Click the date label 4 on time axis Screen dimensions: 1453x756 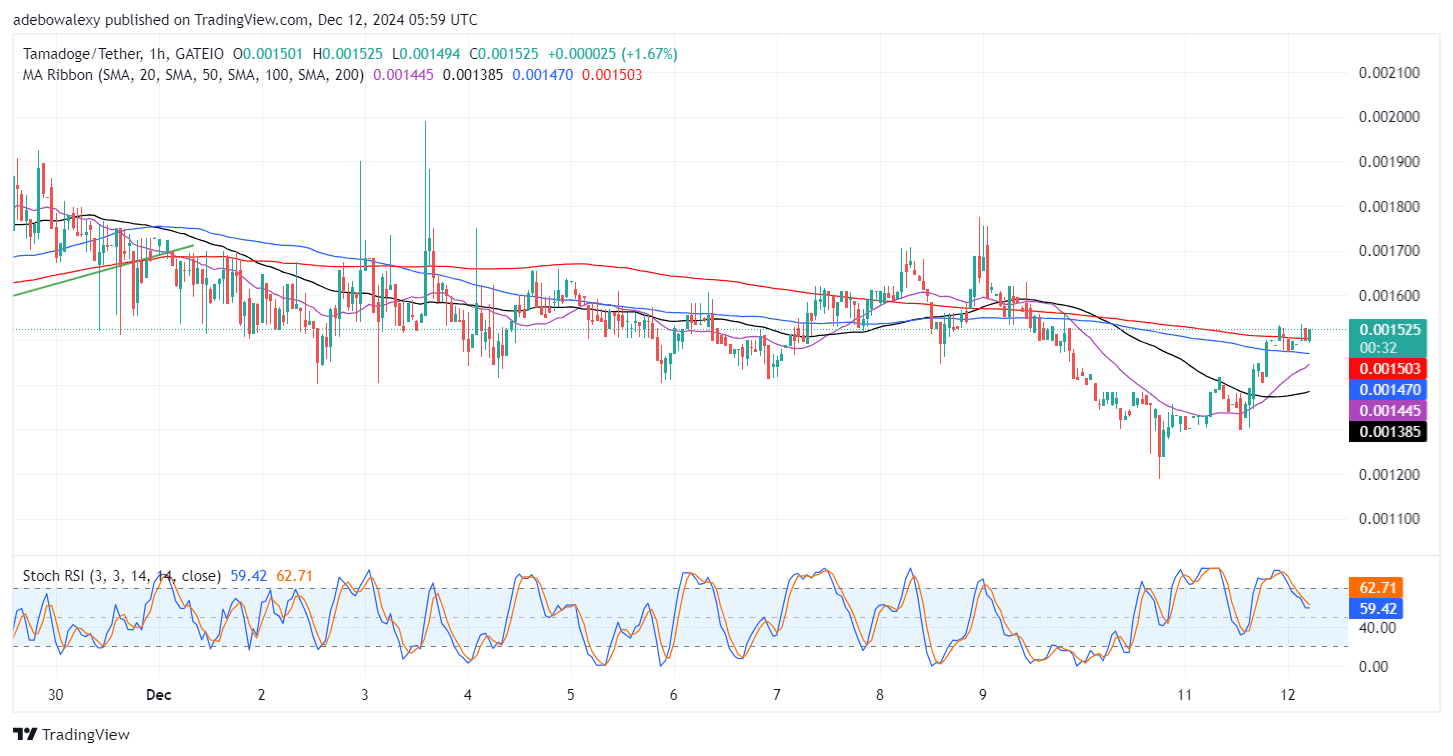pos(468,695)
